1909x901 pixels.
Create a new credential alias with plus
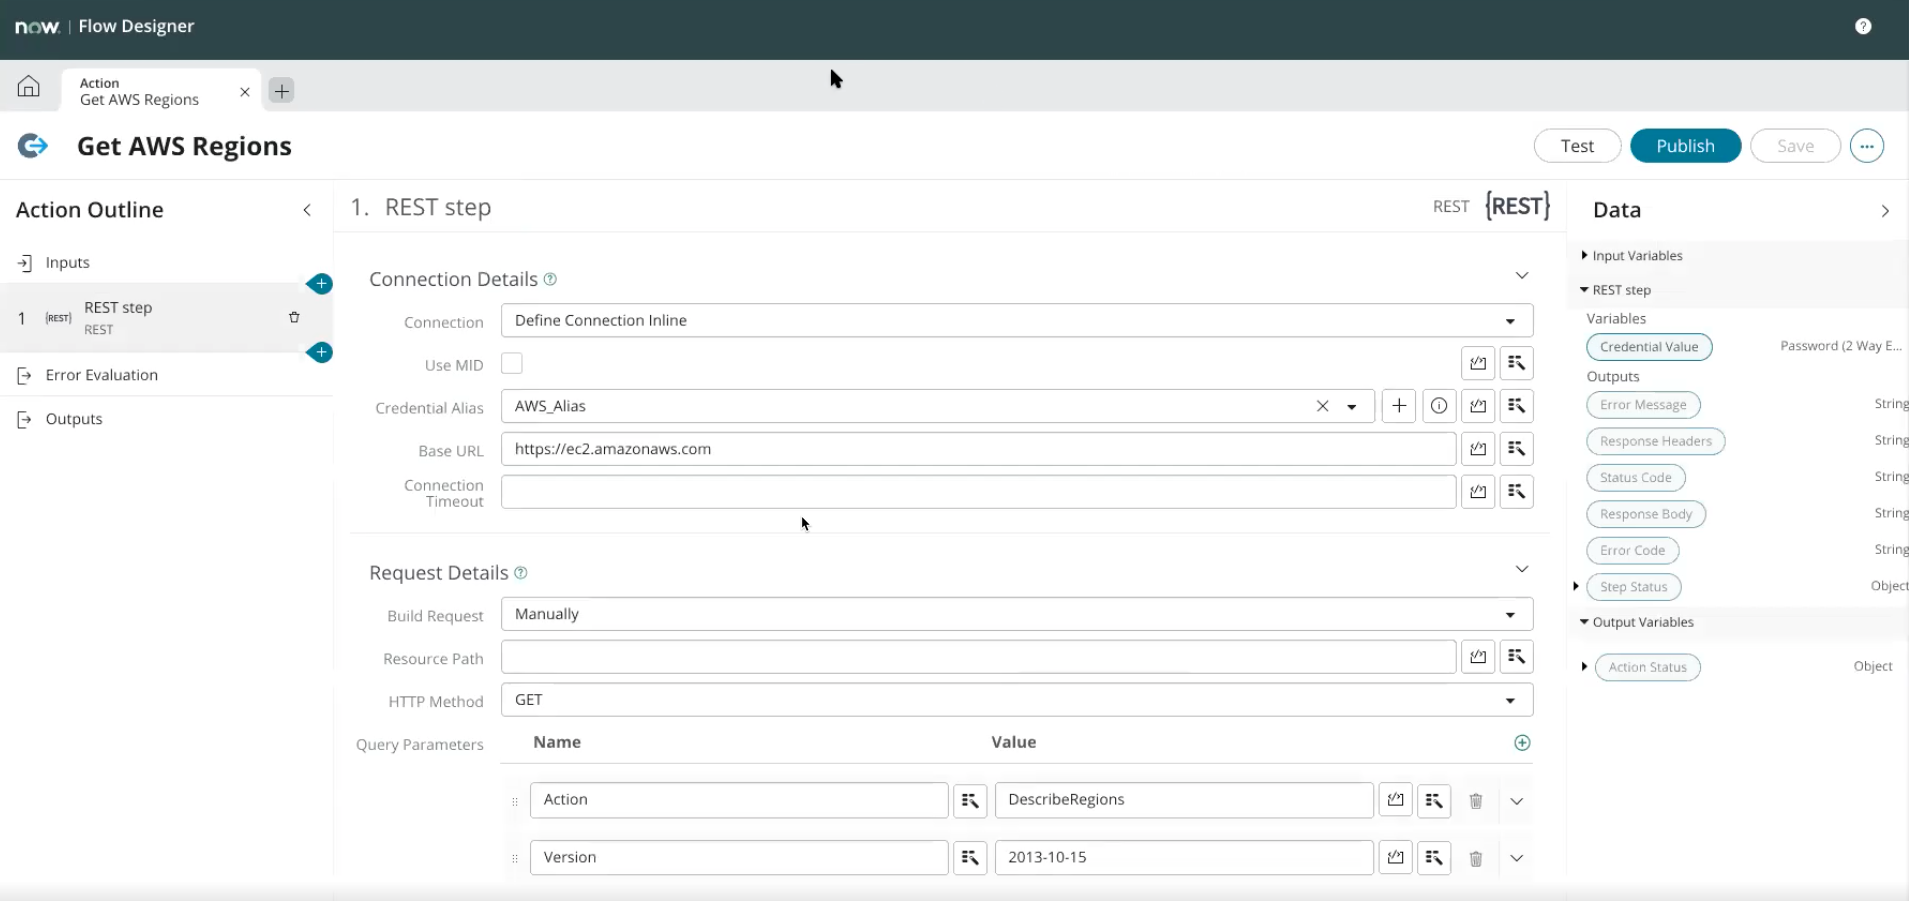tap(1399, 406)
